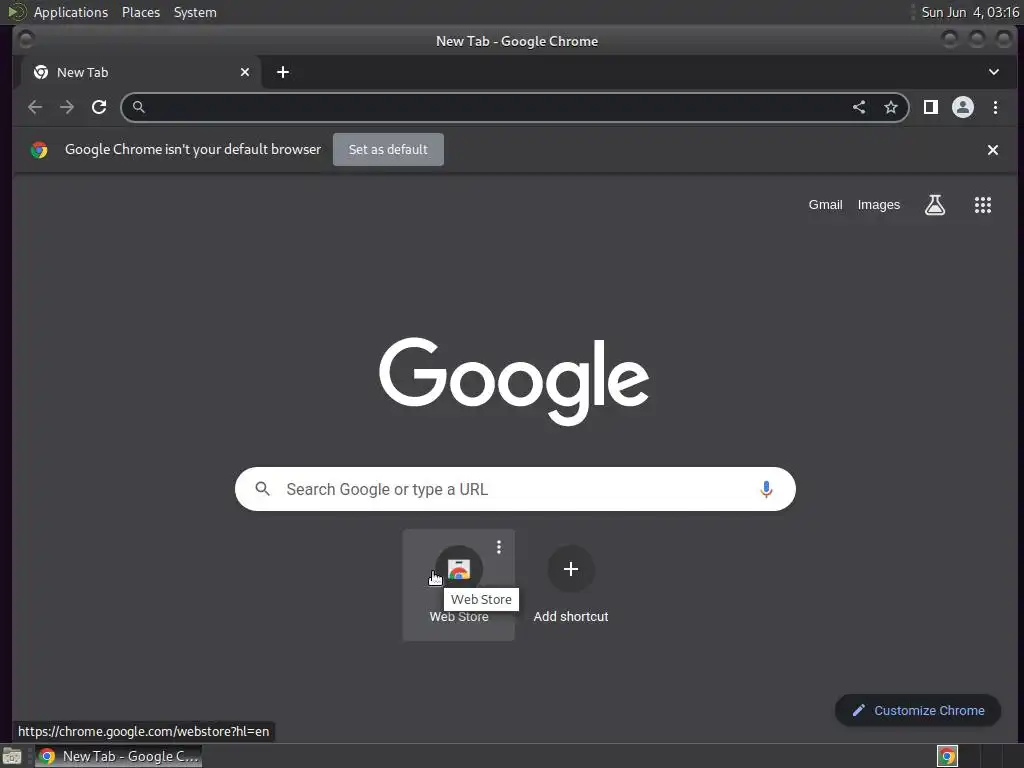Click Set as default button
The width and height of the screenshot is (1024, 768).
coord(388,150)
